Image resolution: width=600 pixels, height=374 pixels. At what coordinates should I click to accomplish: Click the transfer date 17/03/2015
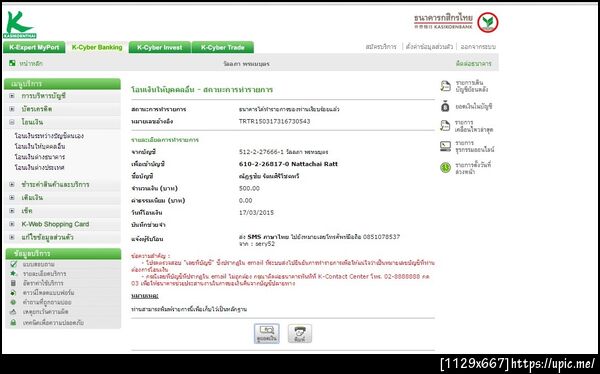pos(256,212)
